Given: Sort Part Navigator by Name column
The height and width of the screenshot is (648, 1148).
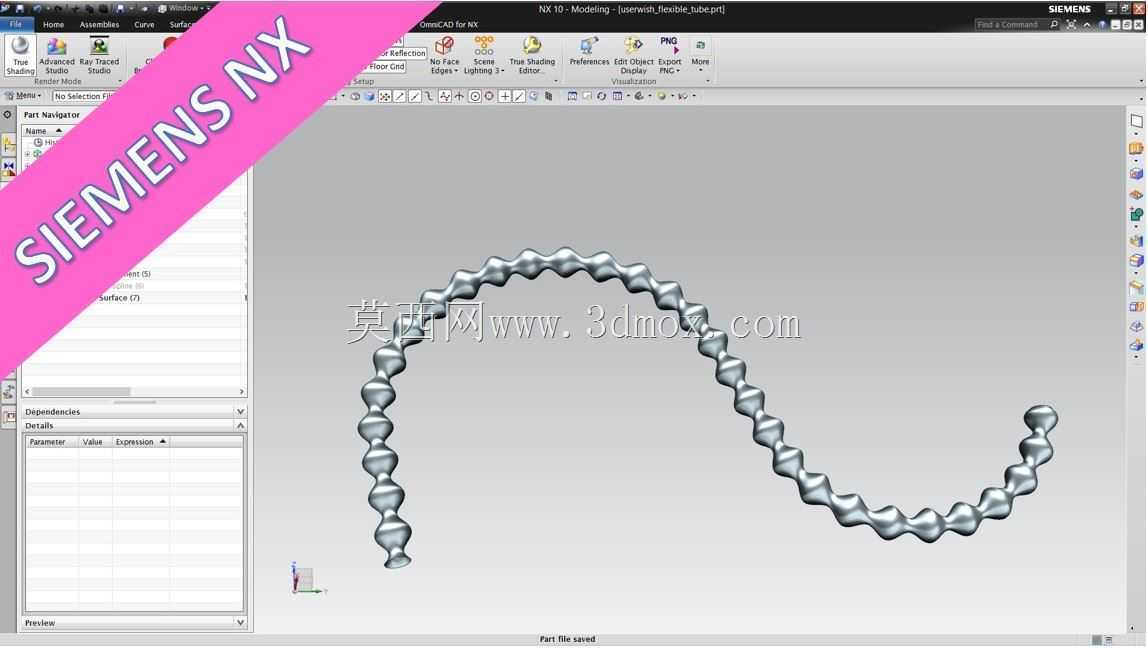Looking at the screenshot, I should coord(44,130).
